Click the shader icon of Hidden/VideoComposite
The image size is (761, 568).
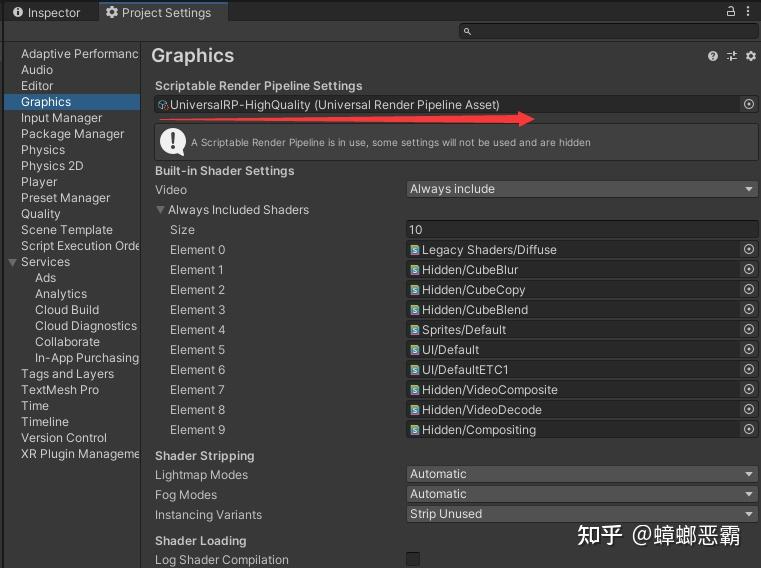click(x=414, y=390)
